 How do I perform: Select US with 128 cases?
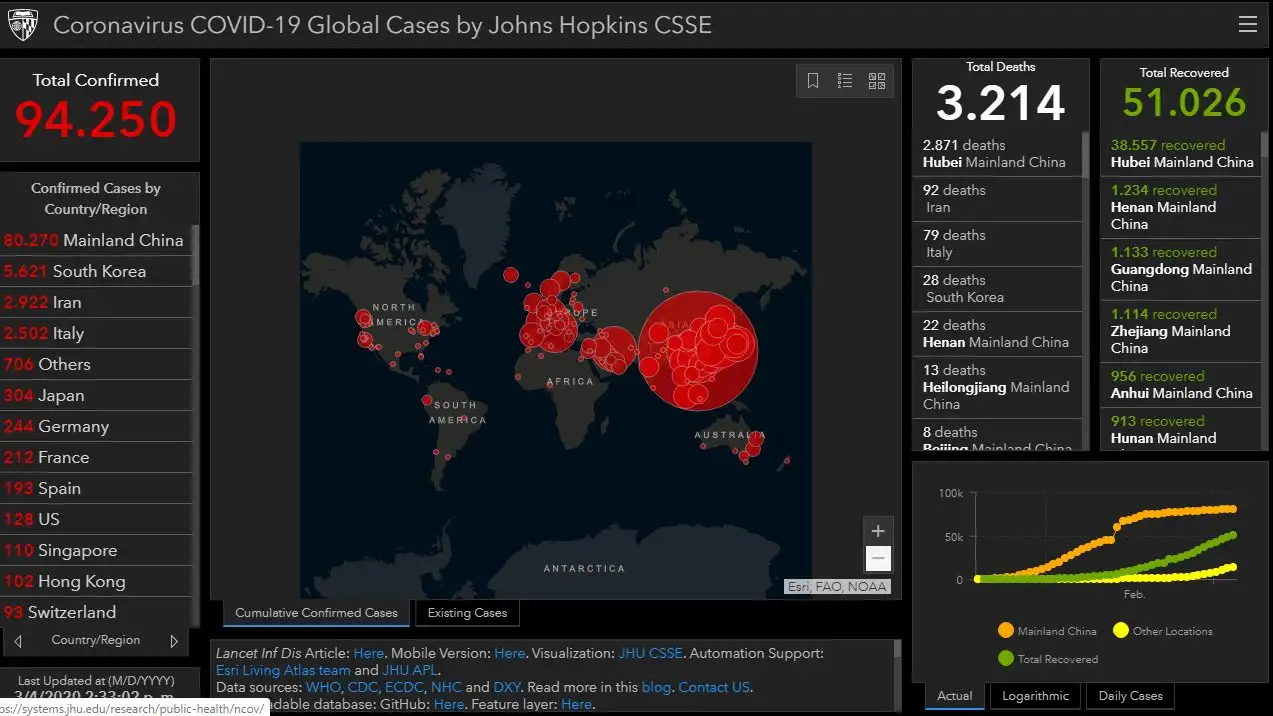click(95, 519)
